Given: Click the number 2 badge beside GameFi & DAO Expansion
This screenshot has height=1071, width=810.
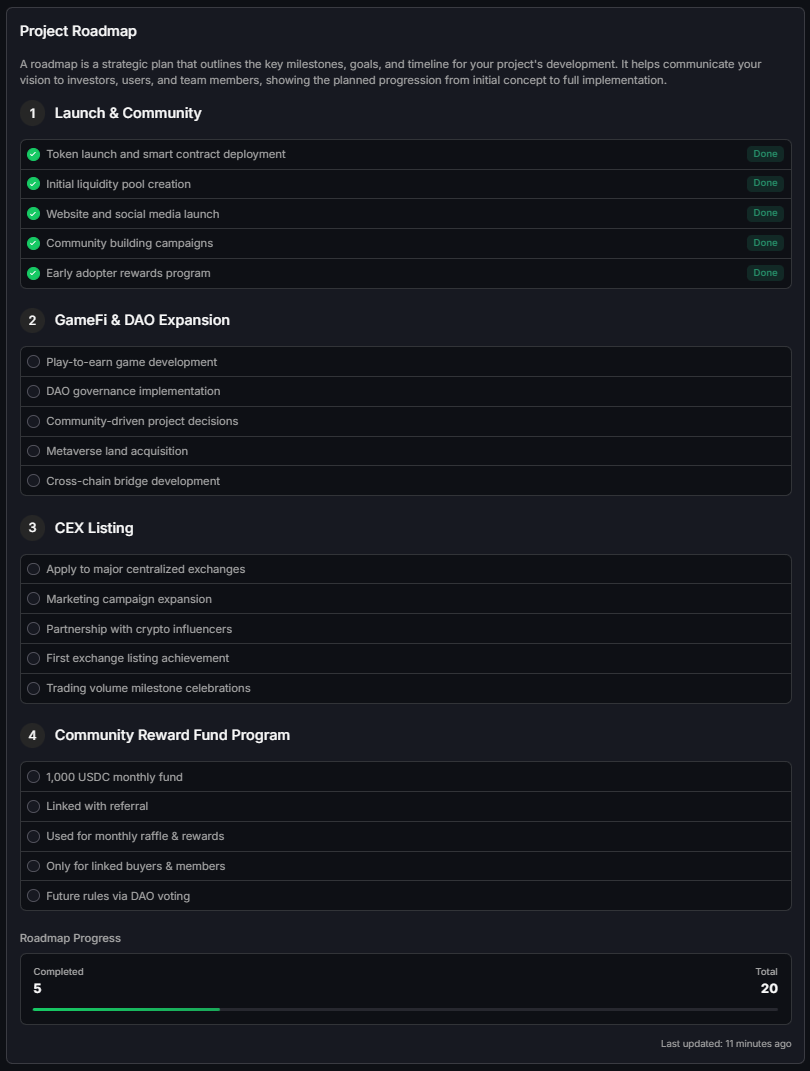Looking at the screenshot, I should (x=31, y=321).
